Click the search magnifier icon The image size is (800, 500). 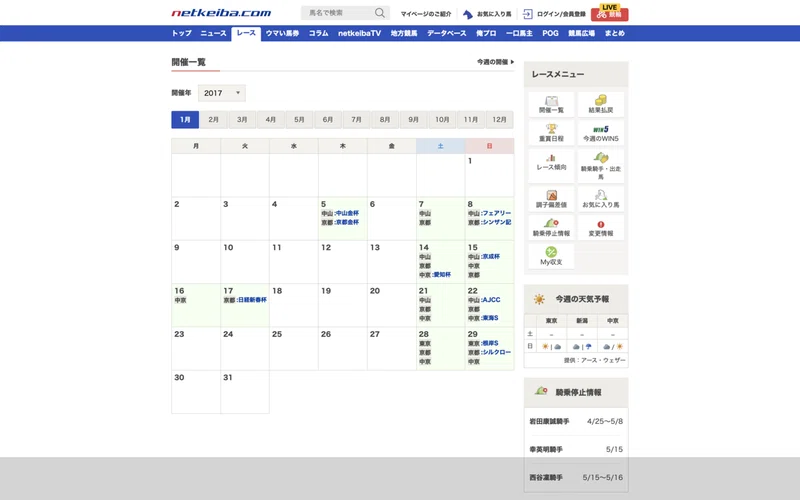380,13
